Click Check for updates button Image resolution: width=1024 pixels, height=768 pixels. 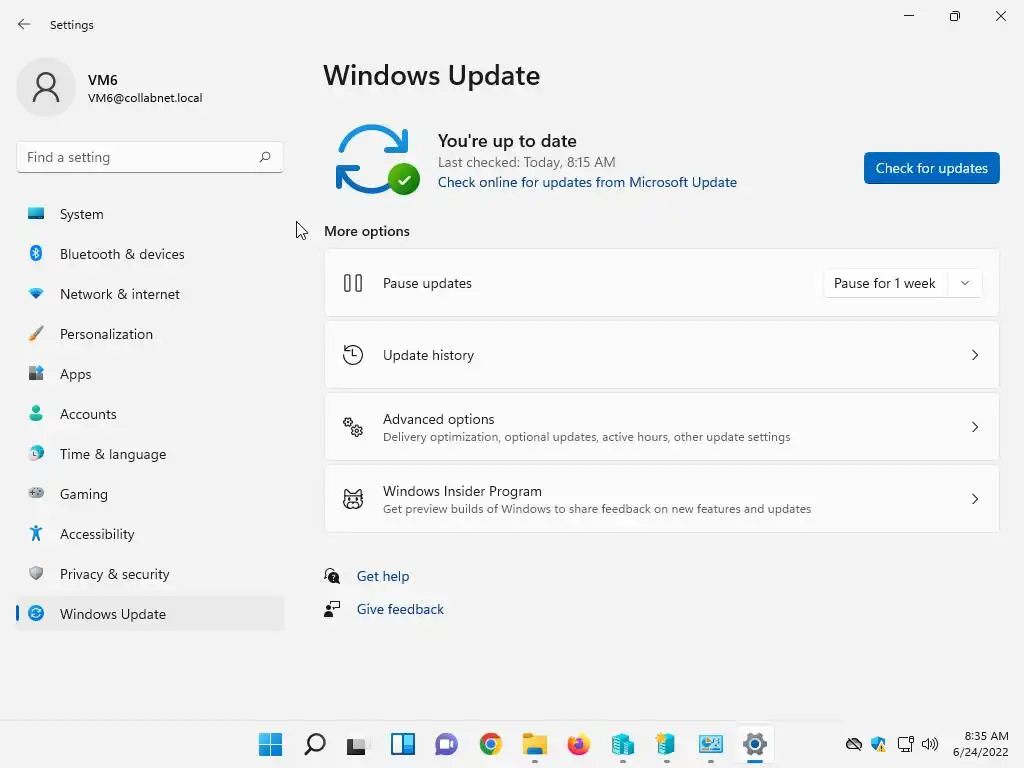click(931, 168)
